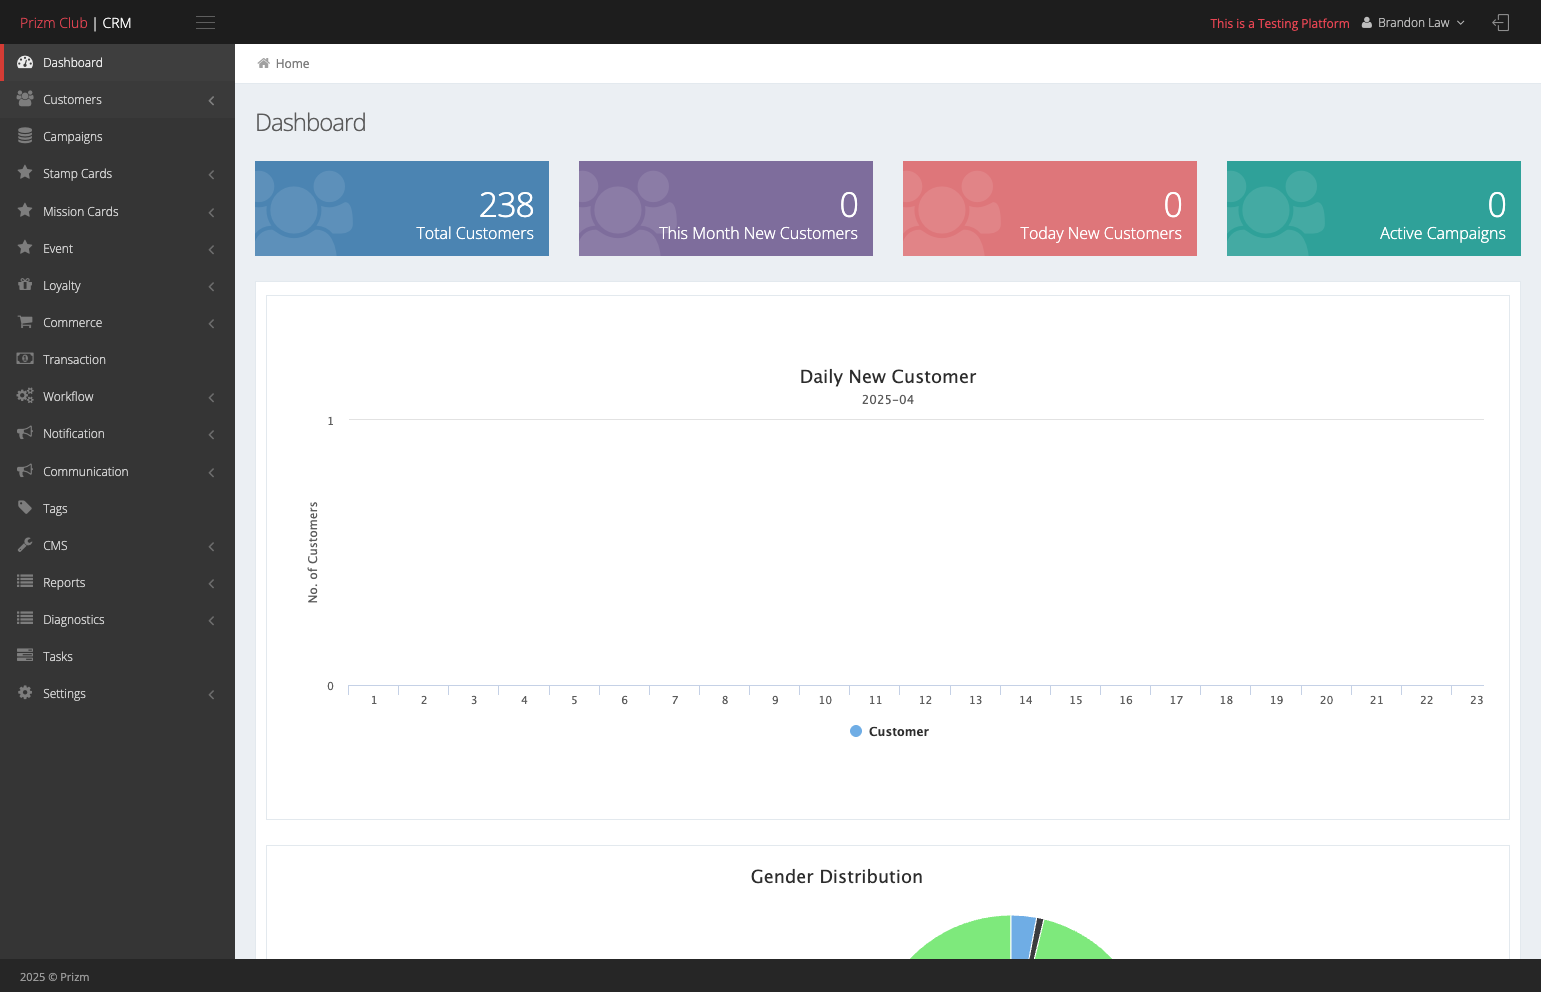Click the Commerce shopping cart icon
This screenshot has height=992, width=1541.
[x=25, y=322]
